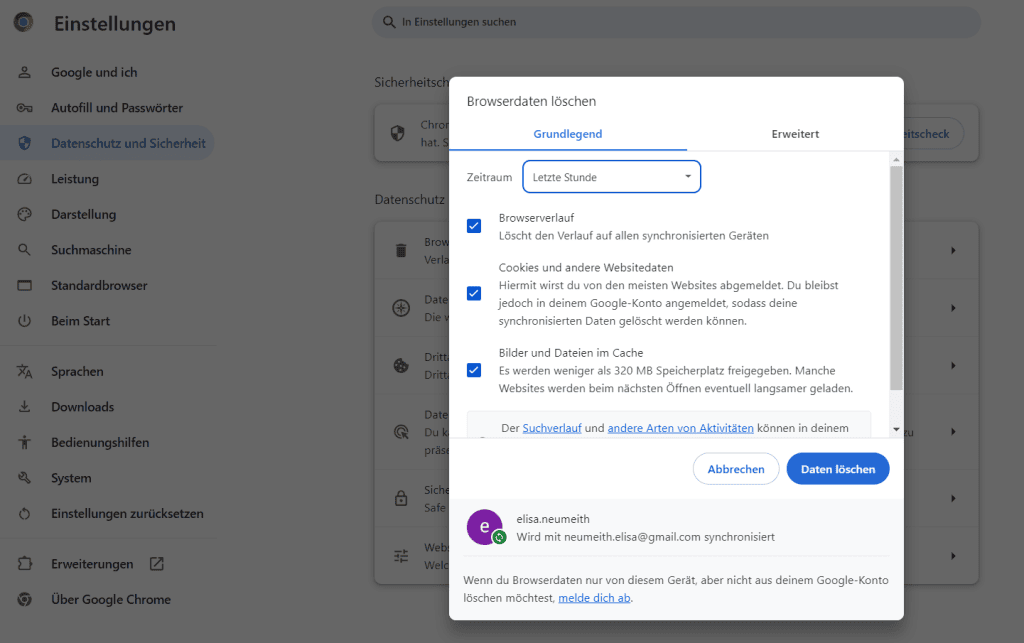Open the Suchverlauf link
Viewport: 1024px width, 643px height.
[552, 428]
